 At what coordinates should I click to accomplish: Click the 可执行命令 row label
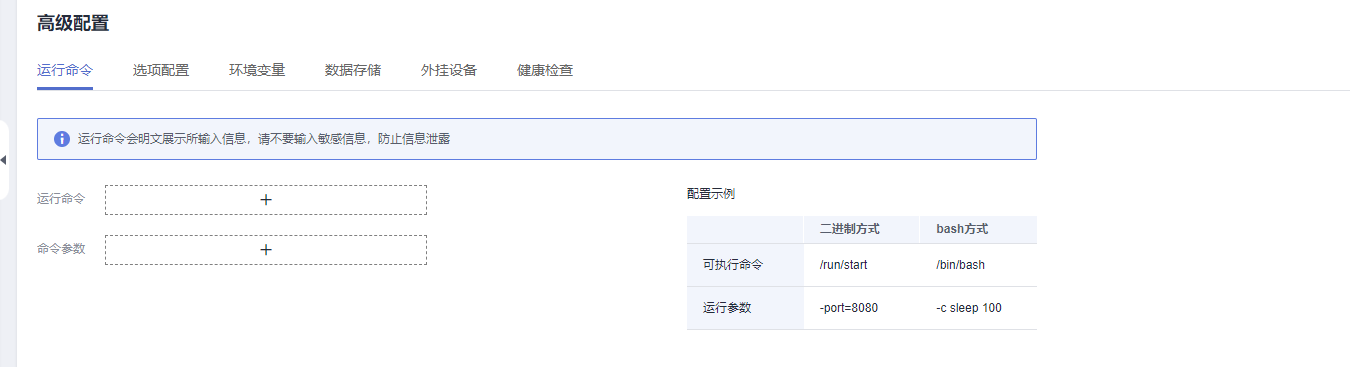point(733,265)
